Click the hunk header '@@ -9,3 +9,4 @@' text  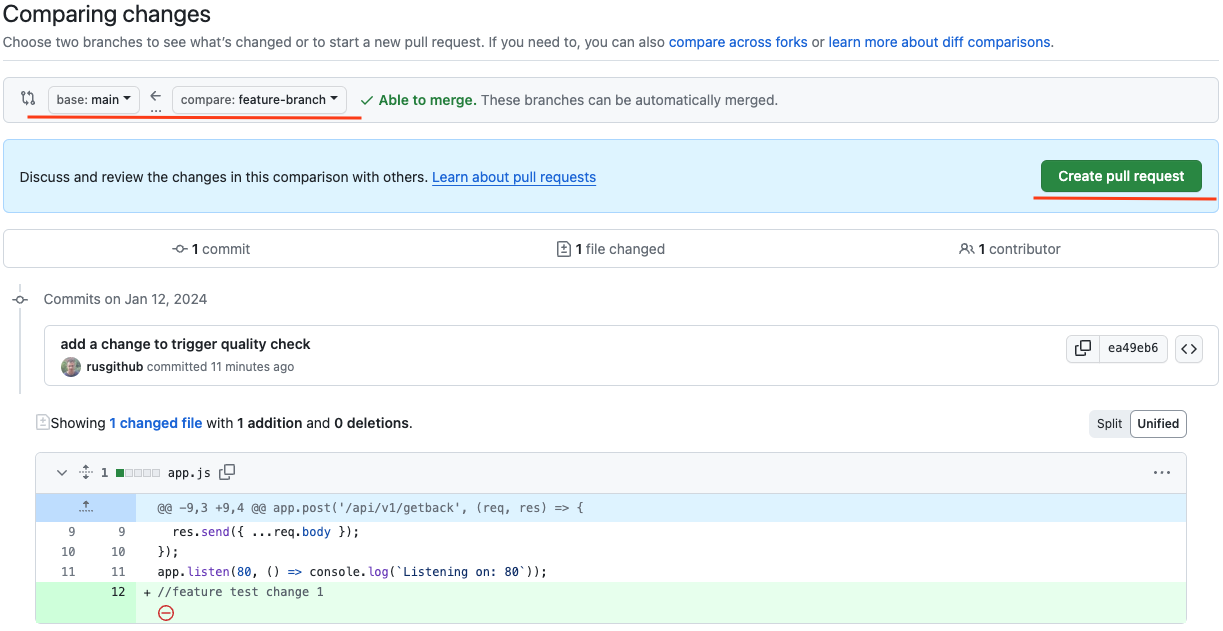pos(370,508)
